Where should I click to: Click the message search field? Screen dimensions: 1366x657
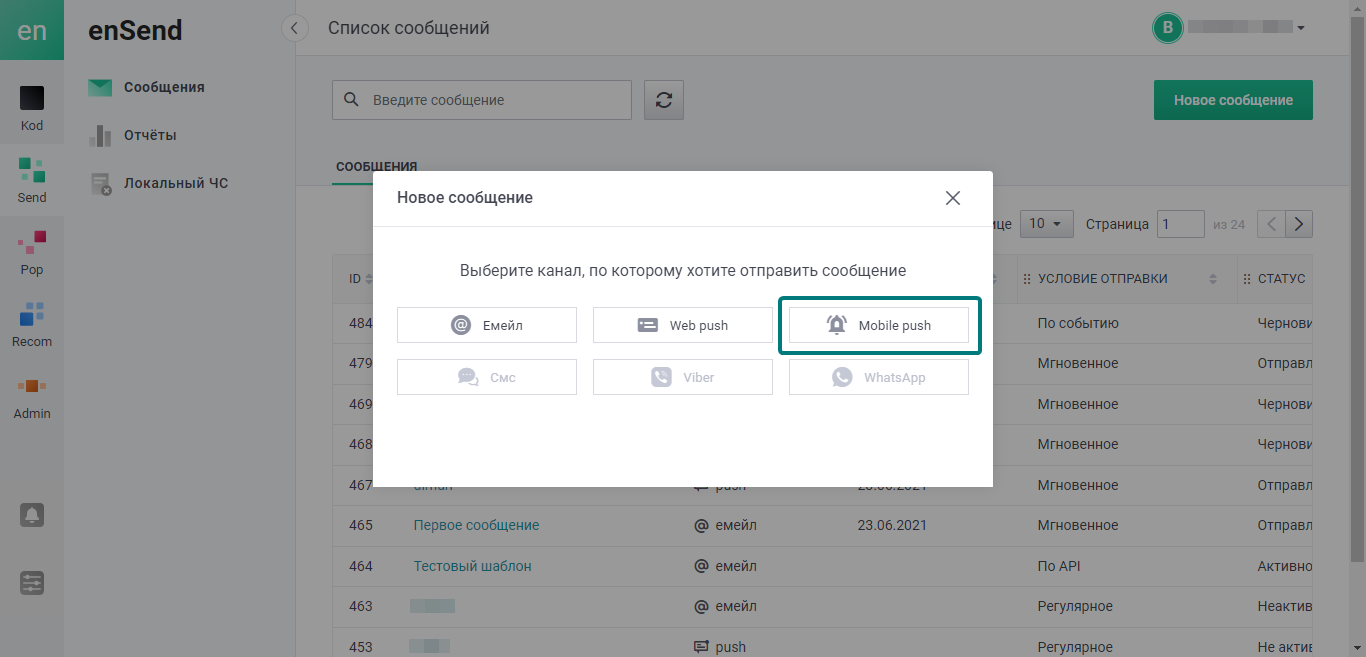tap(482, 100)
